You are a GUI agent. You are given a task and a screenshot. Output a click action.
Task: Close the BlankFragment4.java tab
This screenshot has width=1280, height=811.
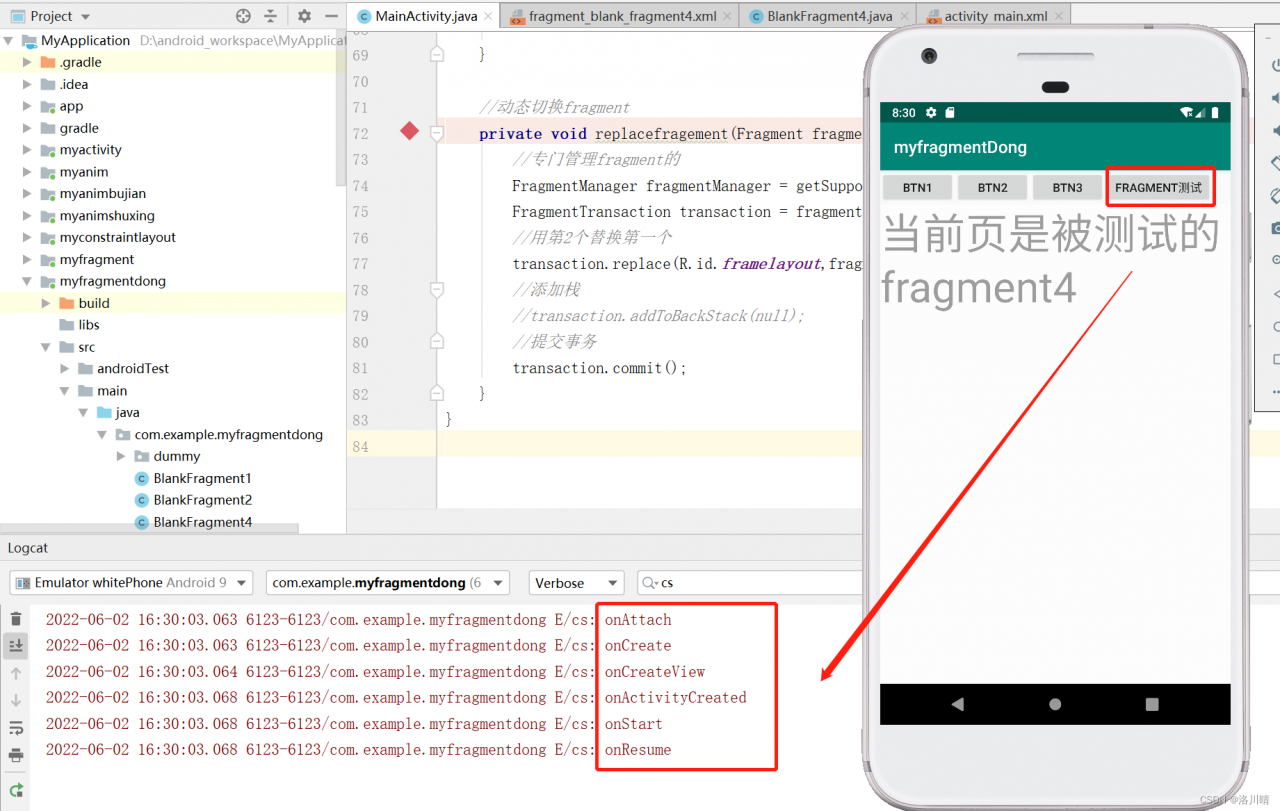[904, 17]
